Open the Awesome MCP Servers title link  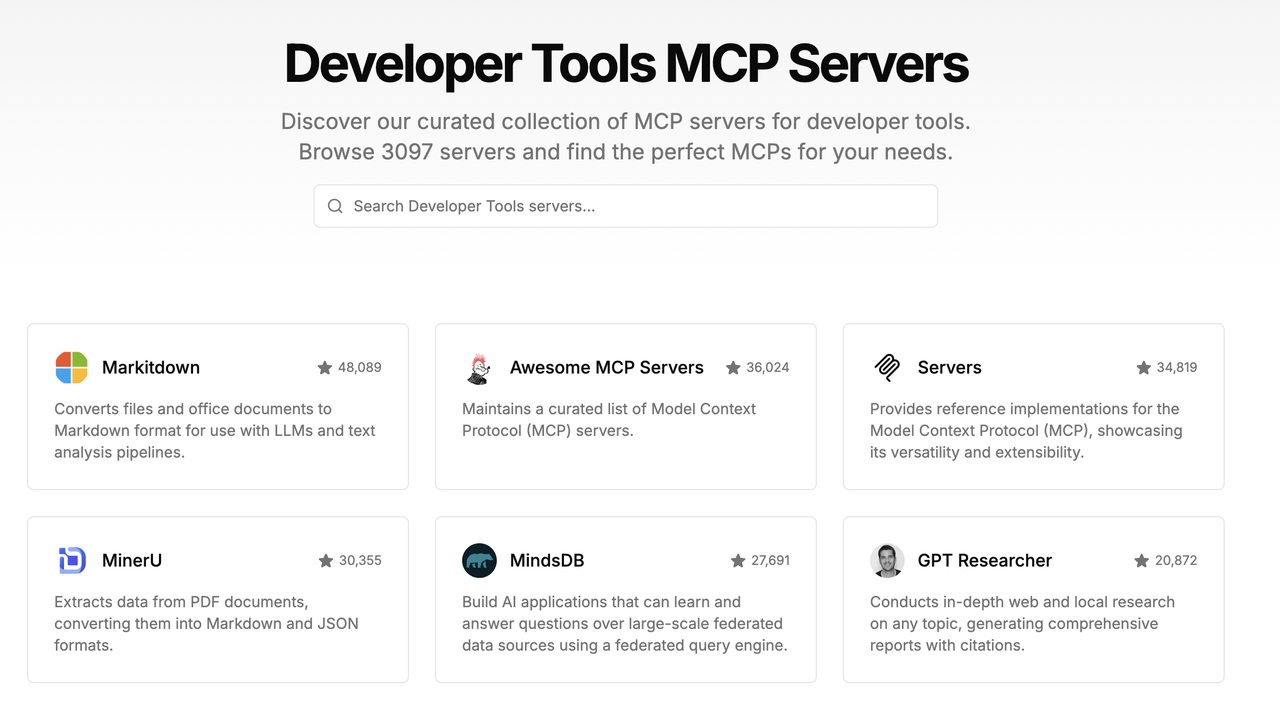pyautogui.click(x=607, y=367)
